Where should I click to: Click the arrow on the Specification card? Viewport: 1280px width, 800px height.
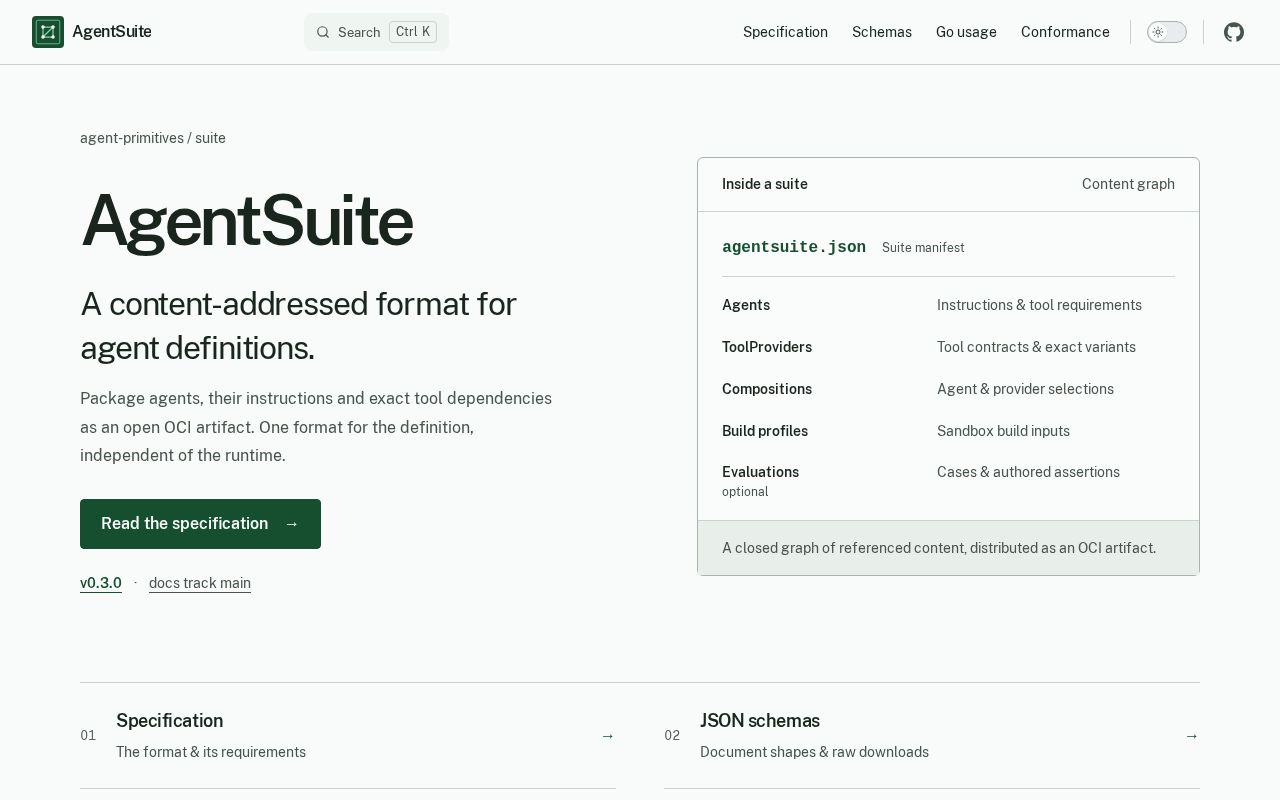[607, 736]
